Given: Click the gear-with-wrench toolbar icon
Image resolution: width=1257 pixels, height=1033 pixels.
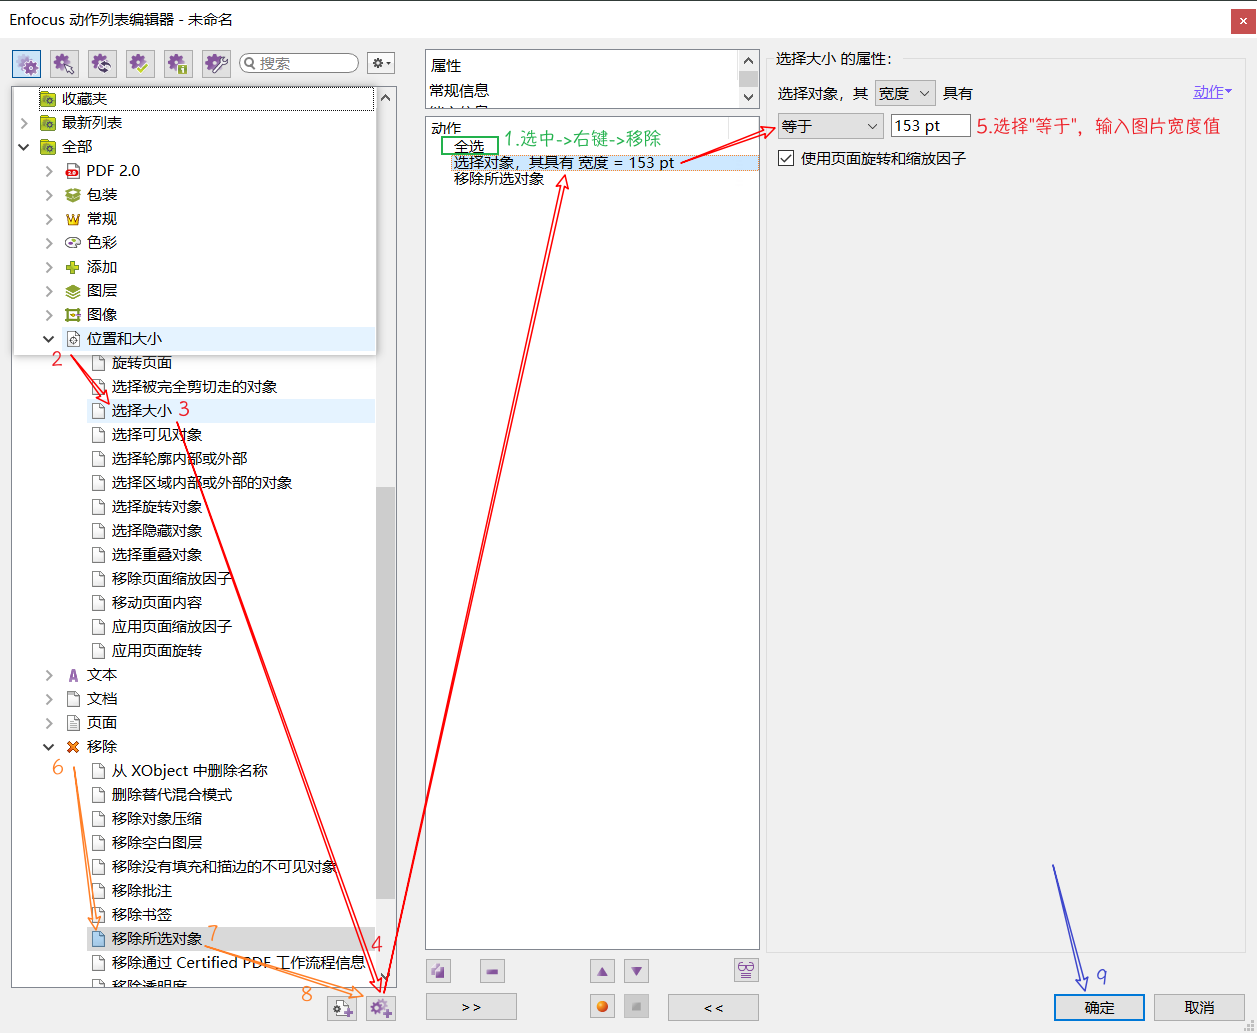Looking at the screenshot, I should point(216,64).
